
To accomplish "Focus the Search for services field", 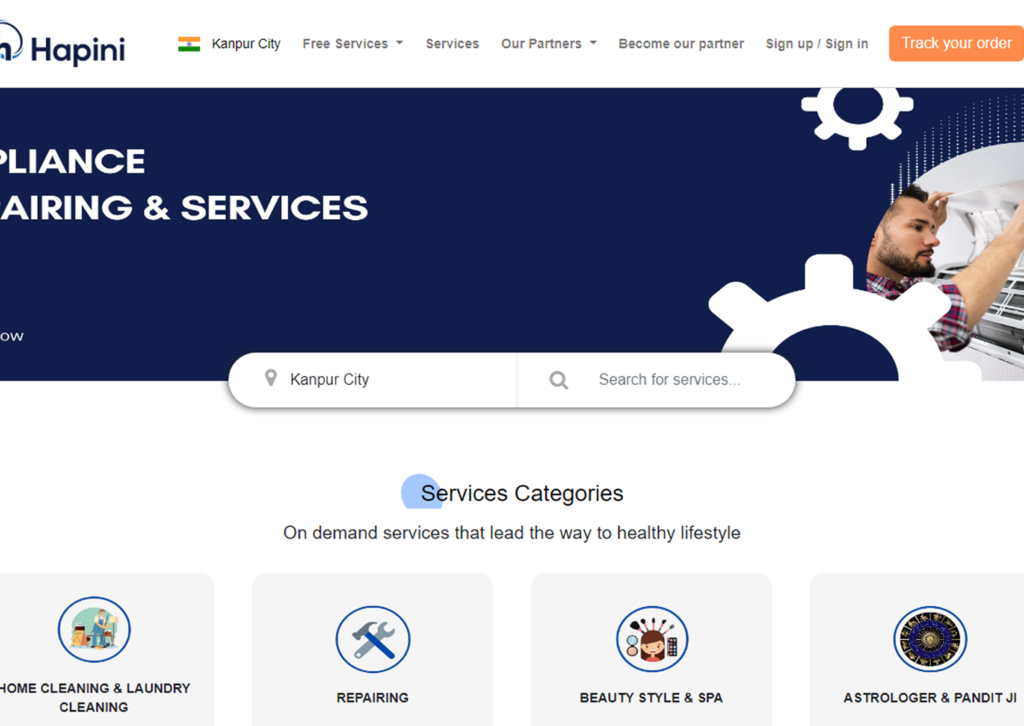I will point(670,379).
